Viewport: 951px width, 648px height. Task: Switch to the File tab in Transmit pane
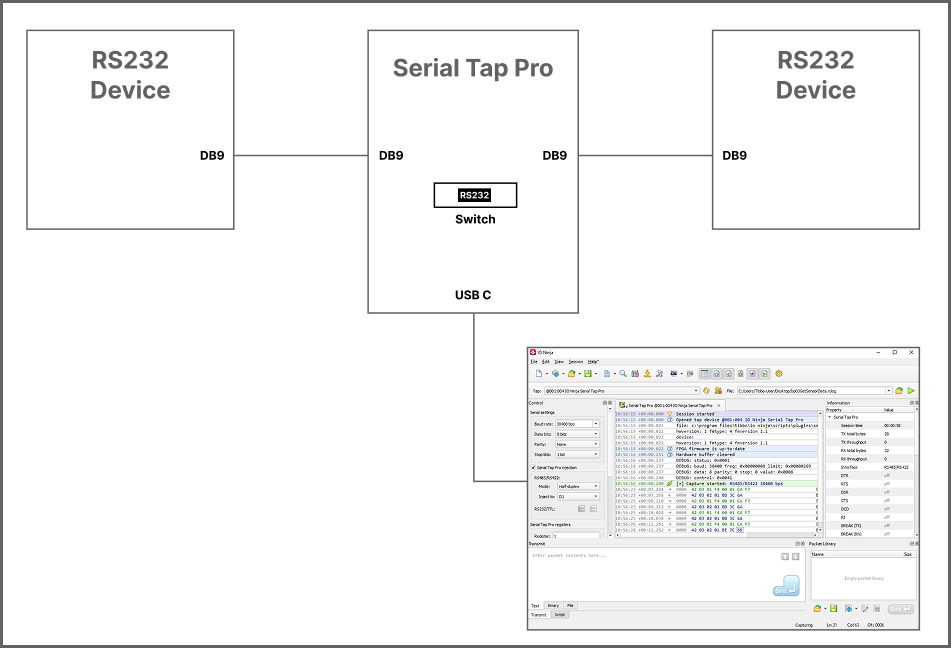(x=570, y=606)
